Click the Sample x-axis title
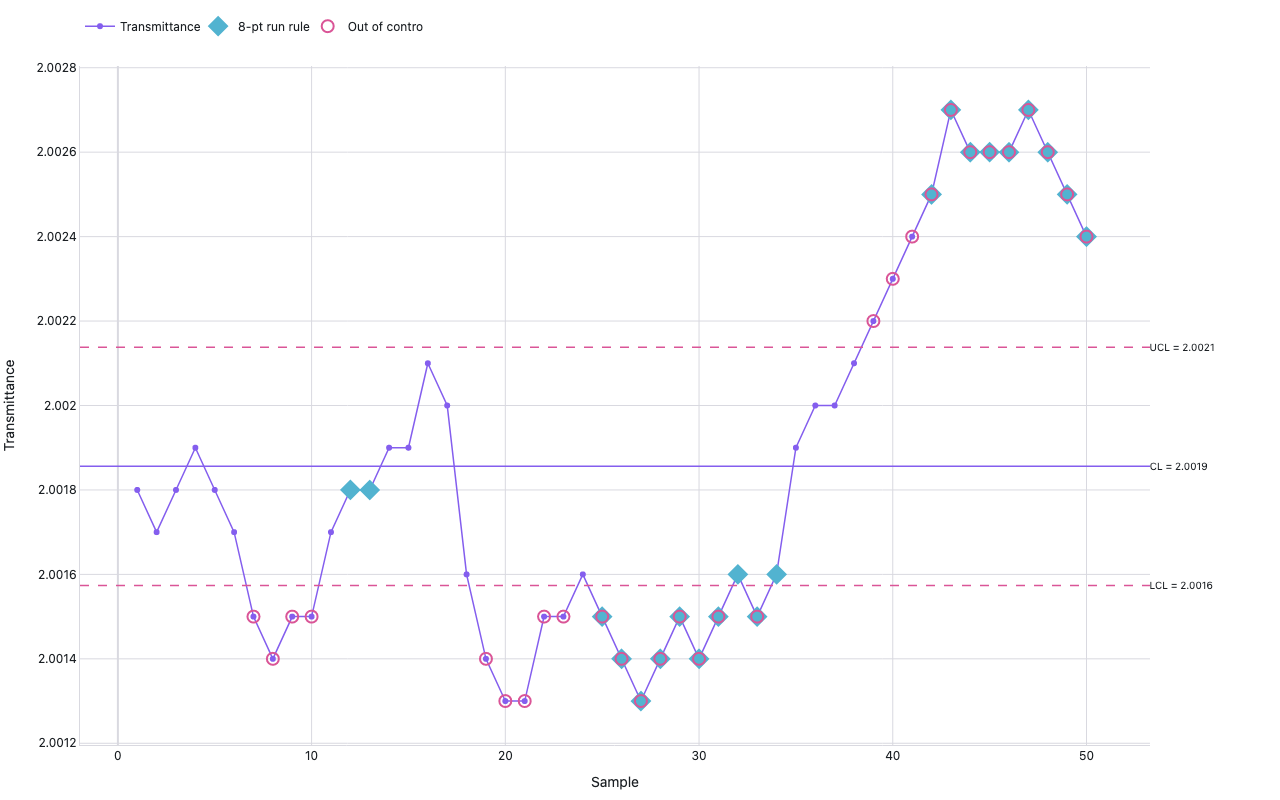 tap(614, 782)
